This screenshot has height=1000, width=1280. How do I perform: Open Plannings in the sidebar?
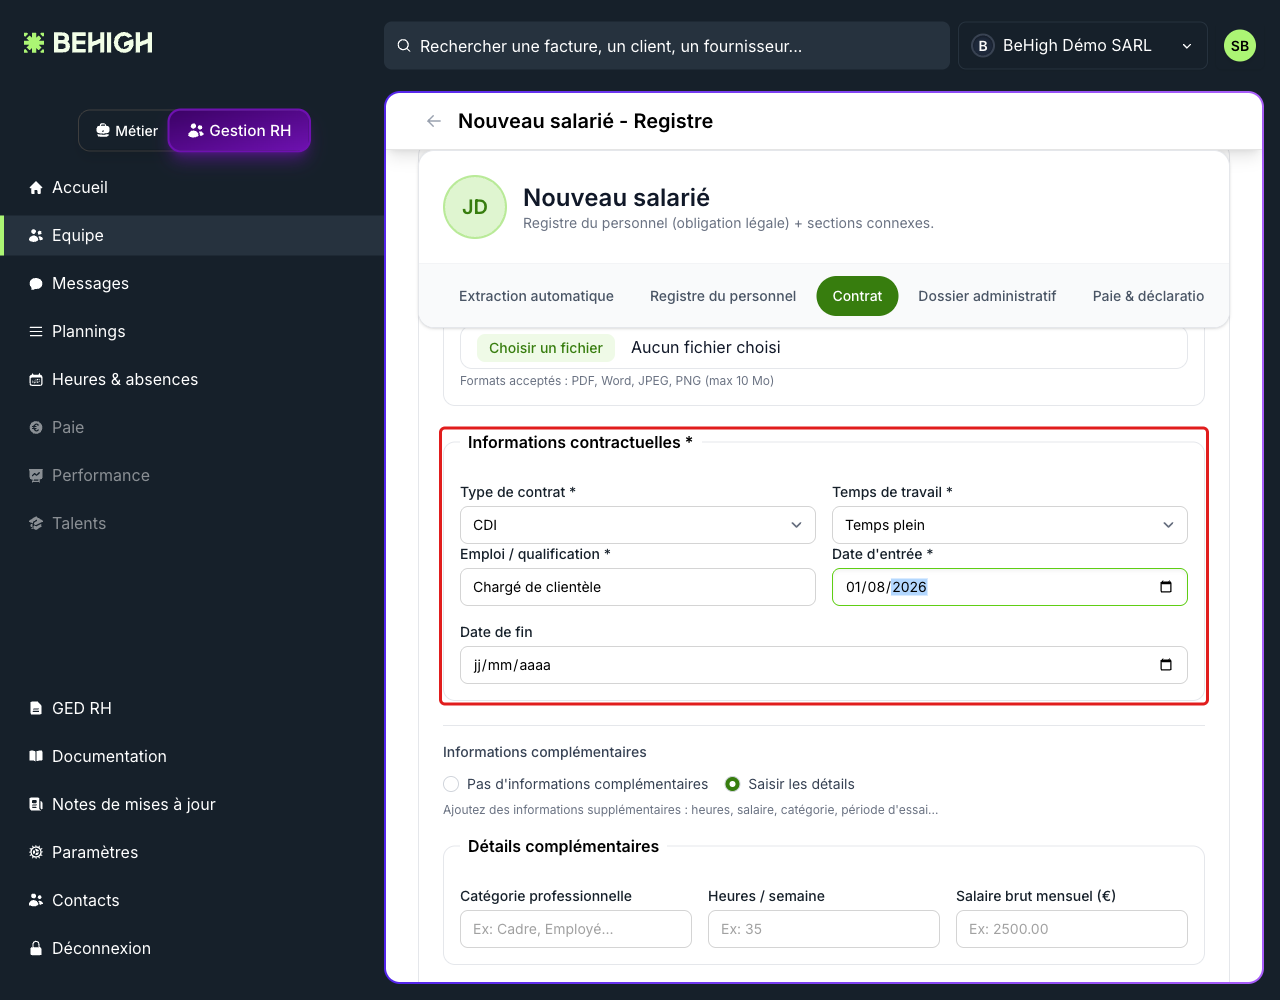[x=192, y=331]
